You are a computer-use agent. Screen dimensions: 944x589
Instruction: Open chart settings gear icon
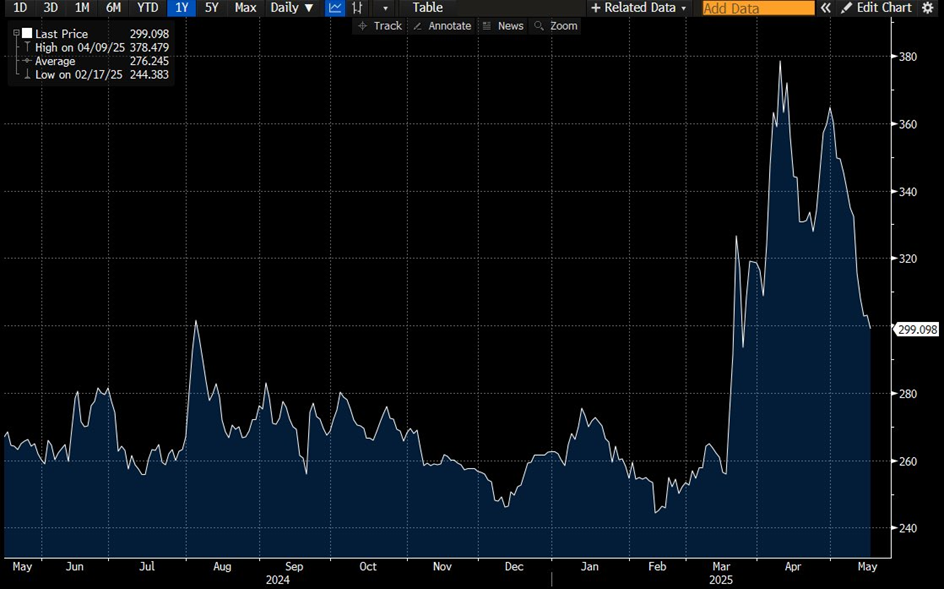coord(927,8)
